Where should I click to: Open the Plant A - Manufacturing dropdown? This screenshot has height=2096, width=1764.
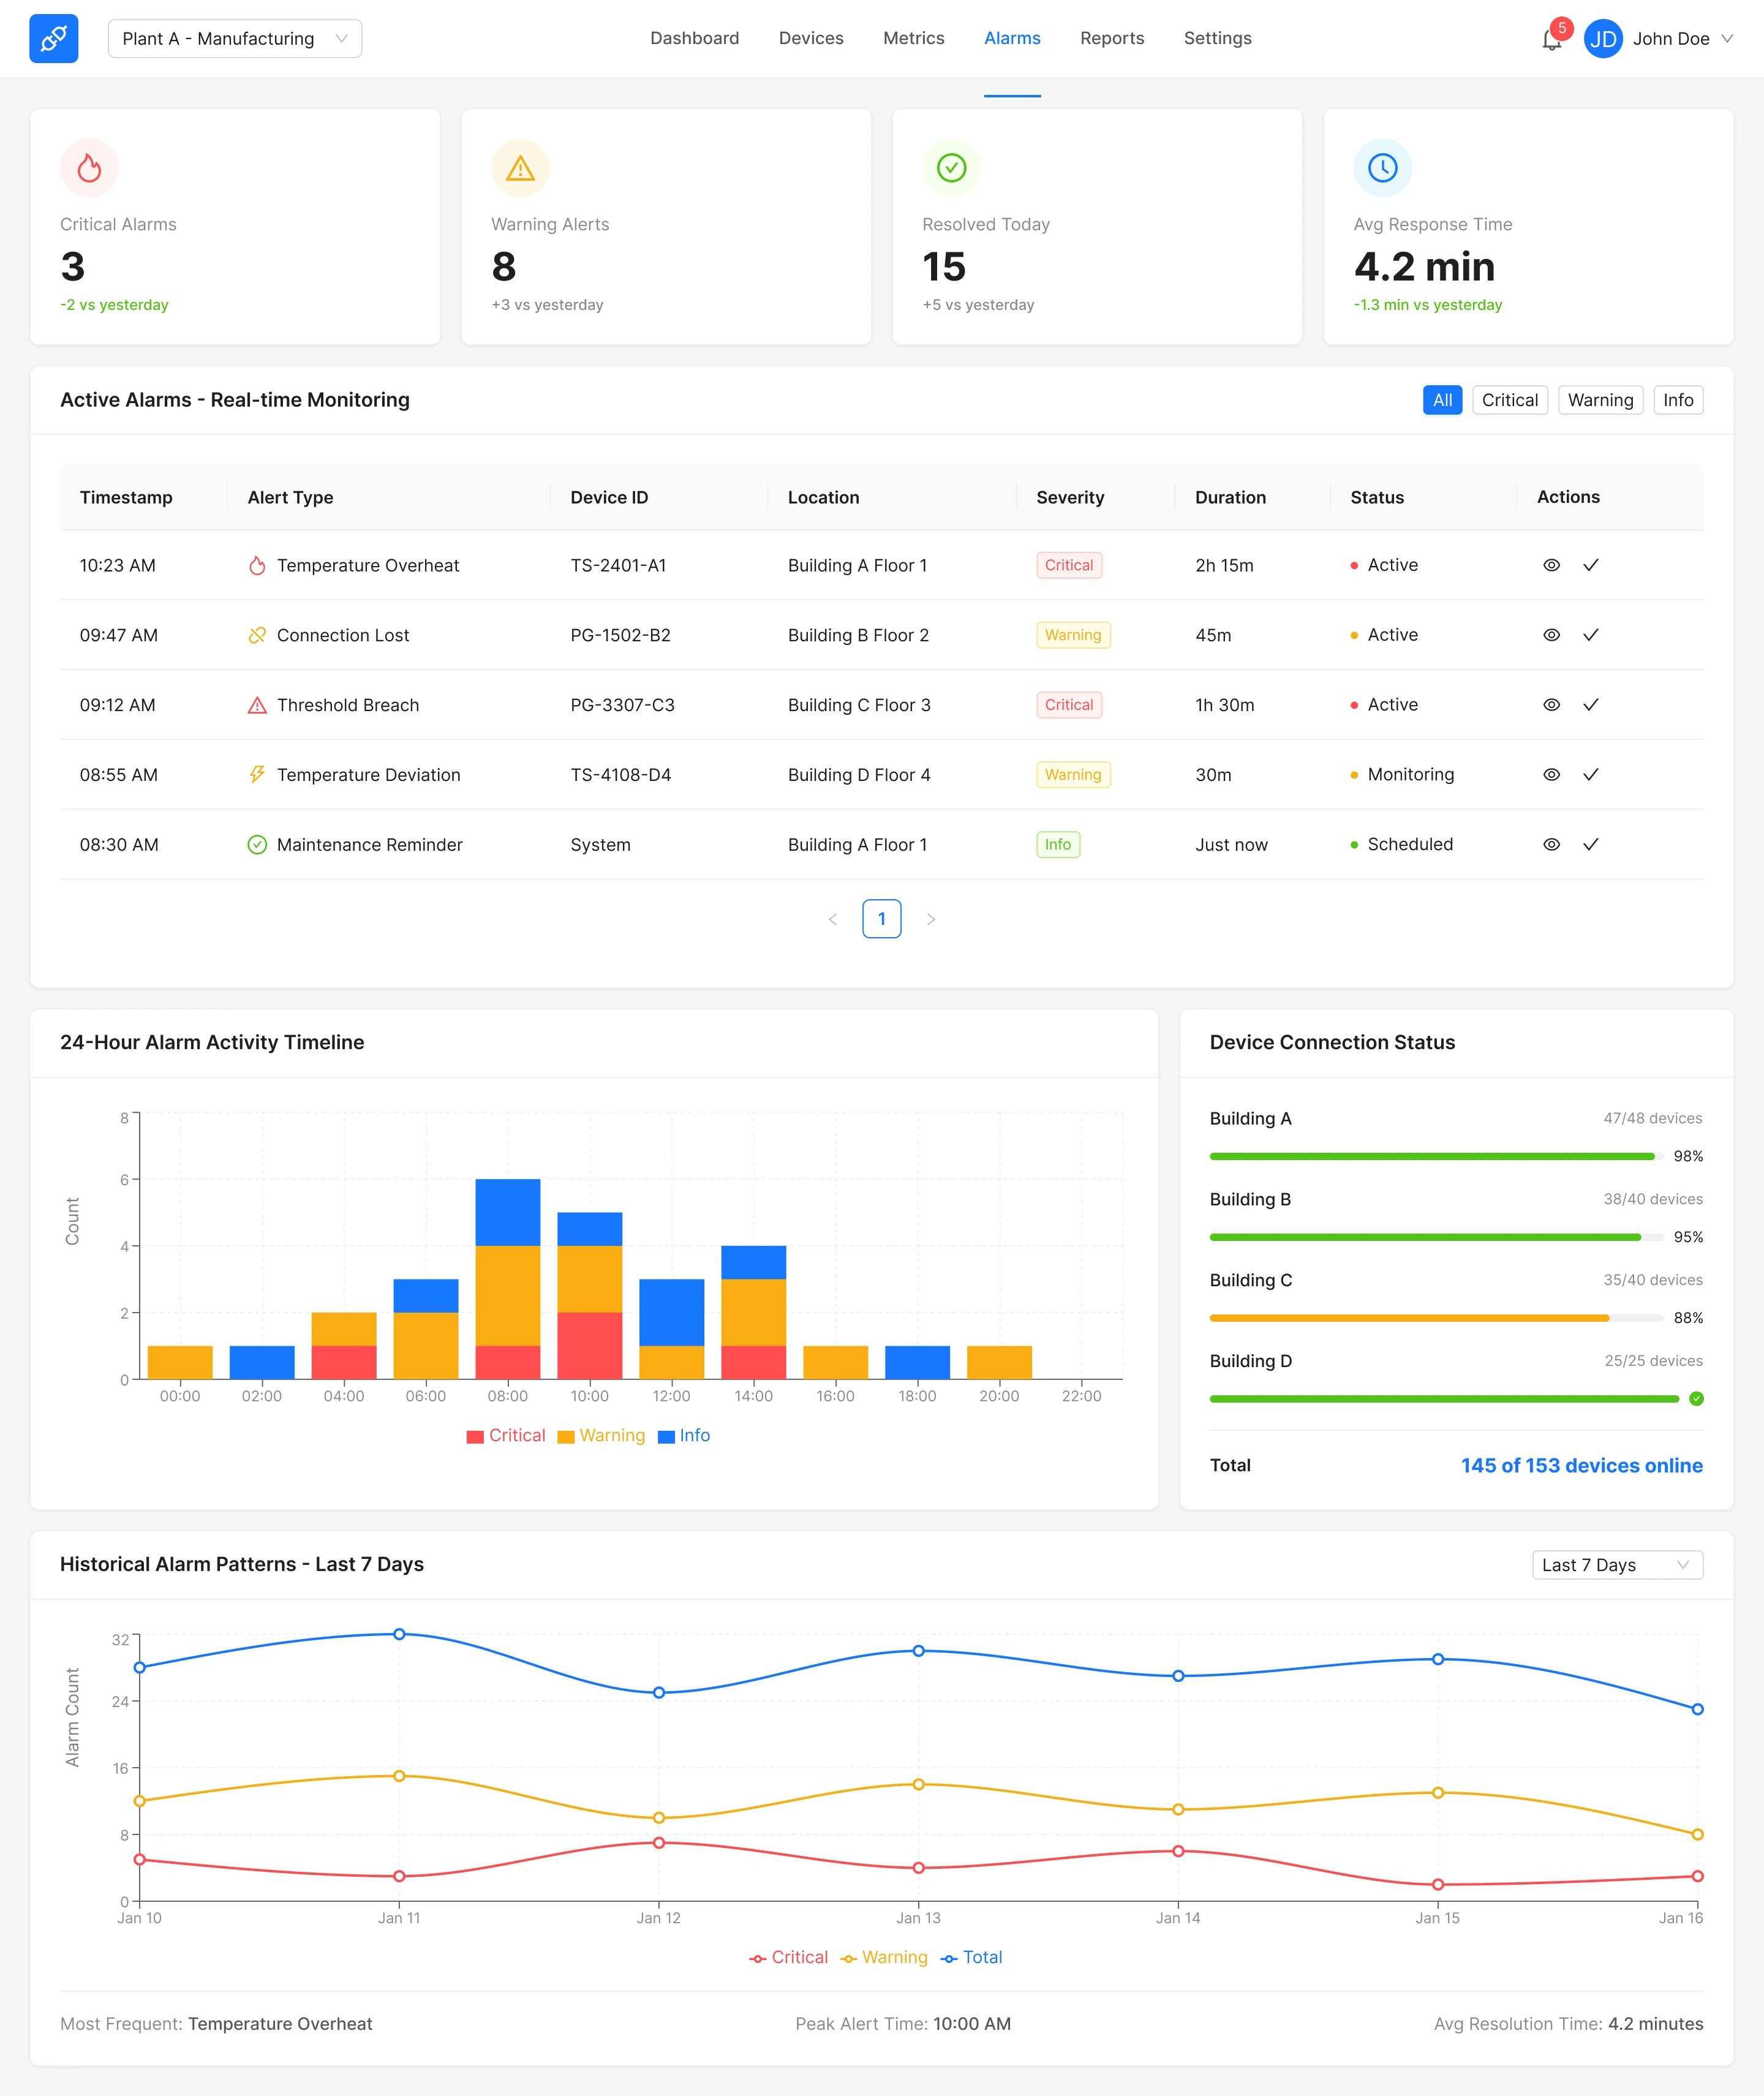[x=235, y=39]
